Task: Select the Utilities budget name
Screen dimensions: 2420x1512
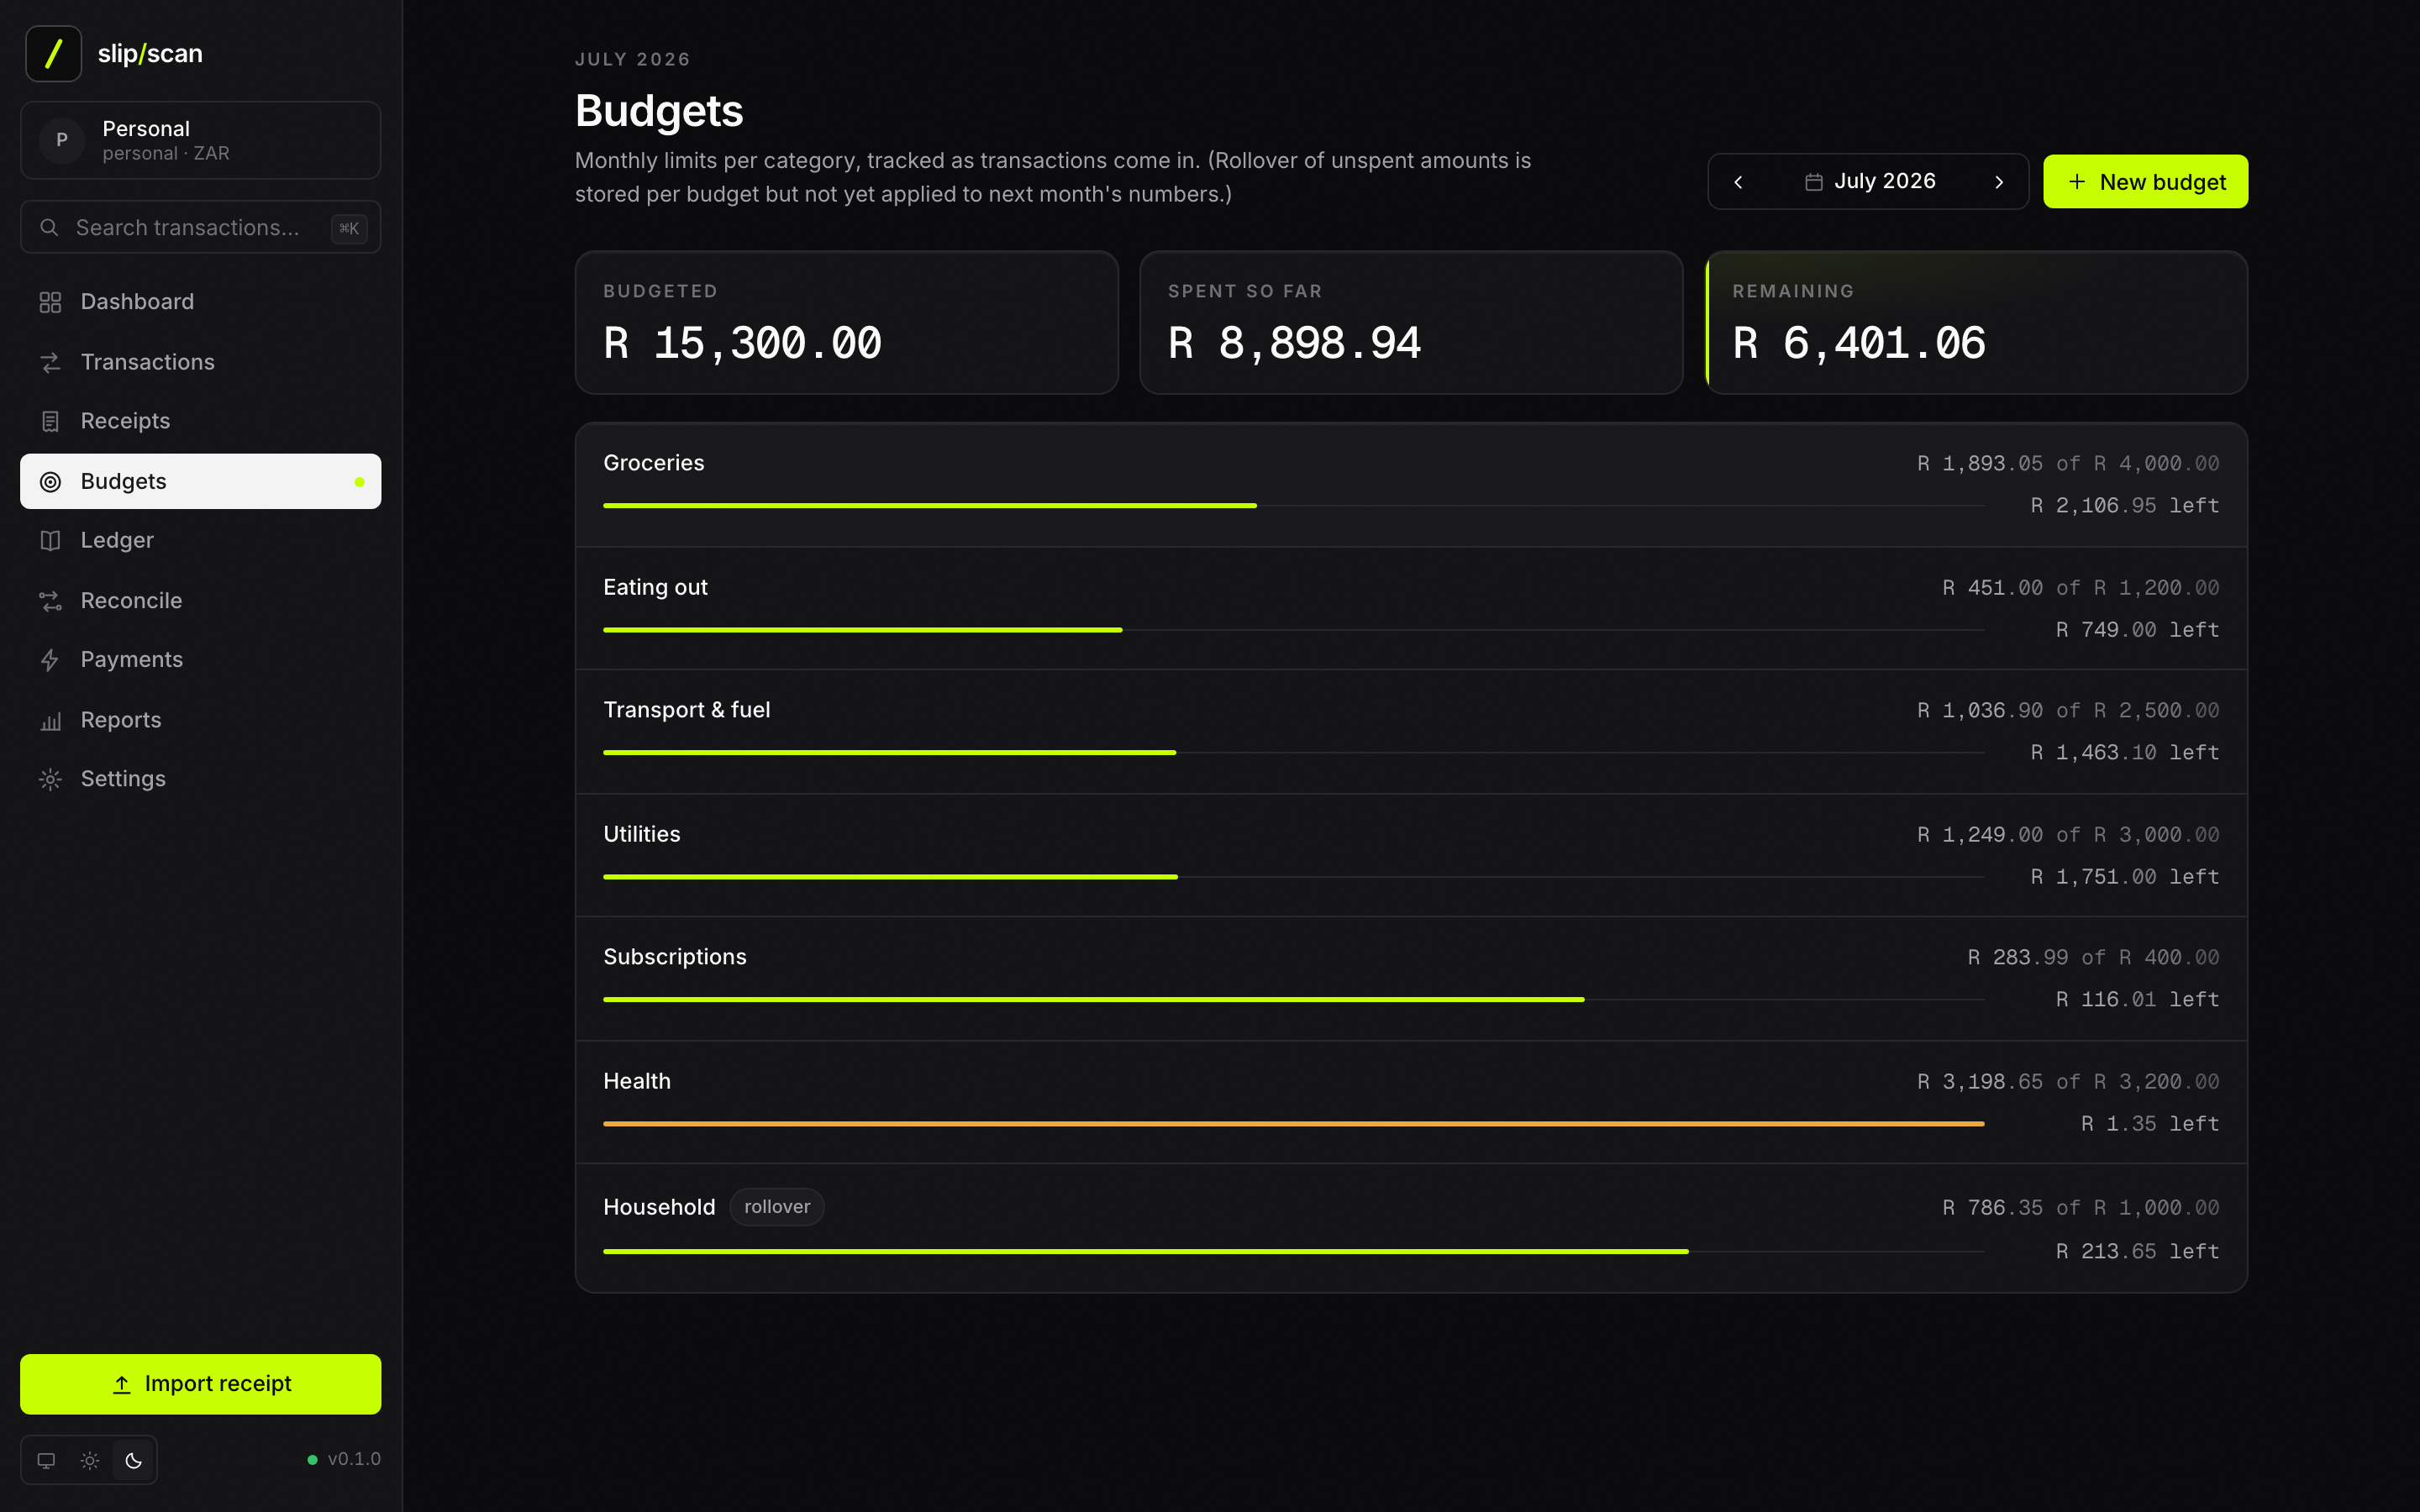Action: (x=641, y=834)
